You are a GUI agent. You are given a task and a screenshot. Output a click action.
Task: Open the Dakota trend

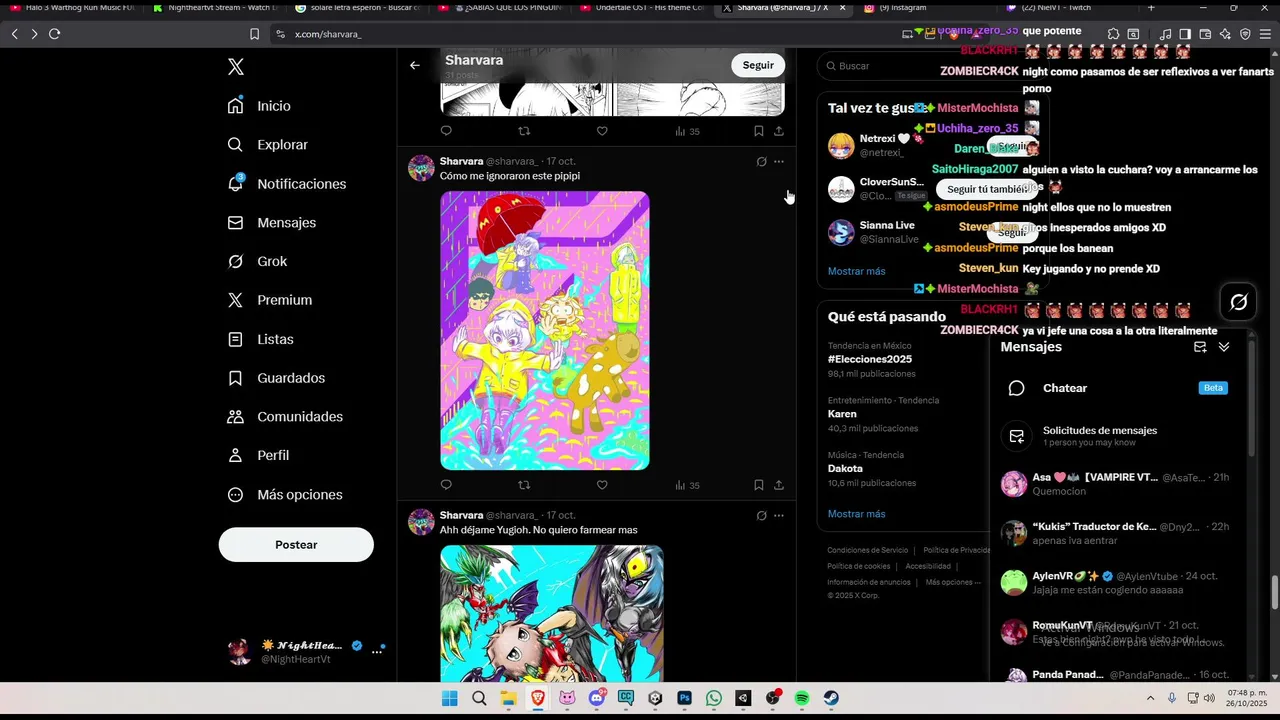(x=845, y=469)
